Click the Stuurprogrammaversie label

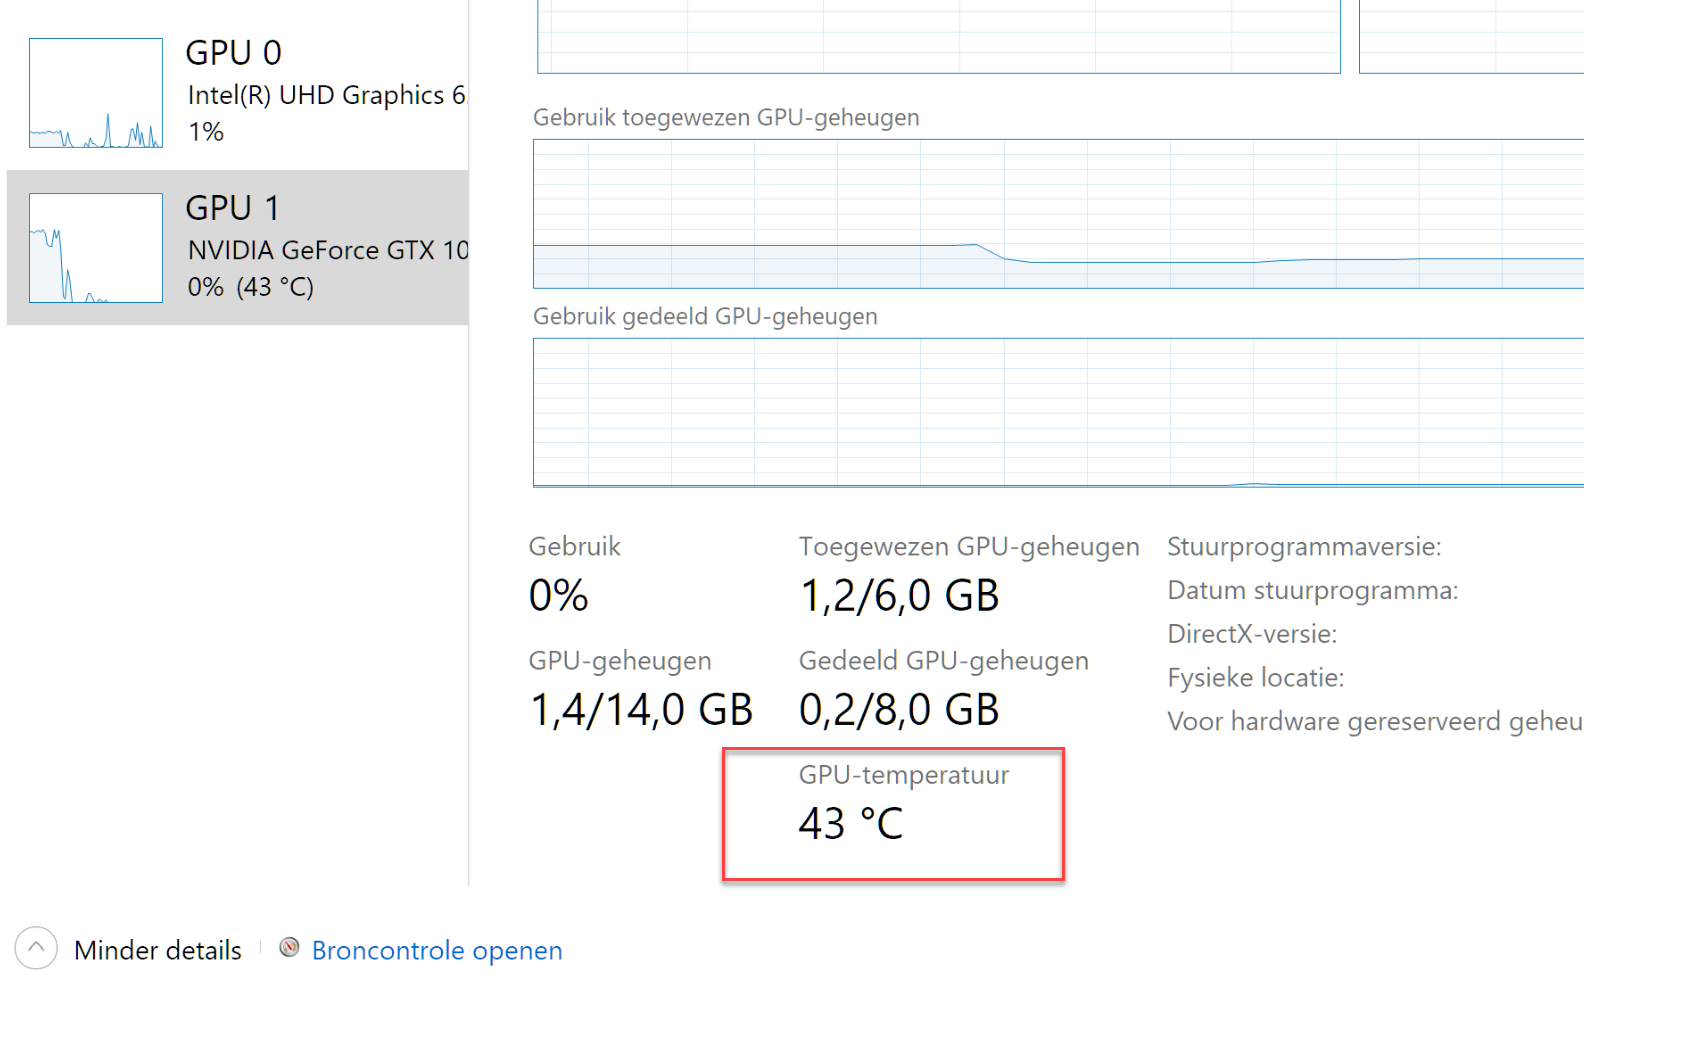click(1304, 547)
